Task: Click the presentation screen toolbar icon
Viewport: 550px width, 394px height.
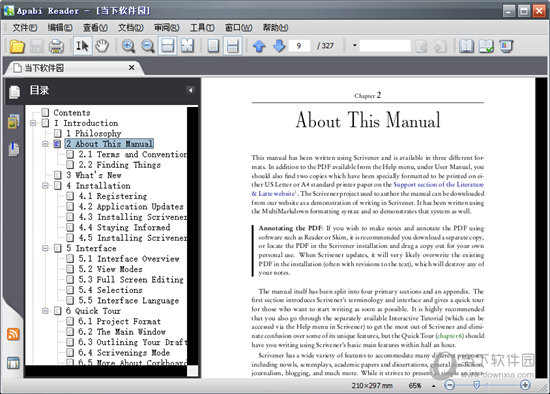Action: coord(506,46)
